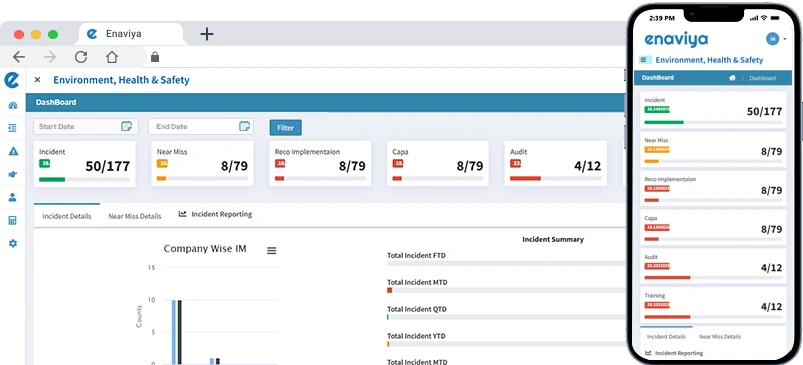Tap the phone Incident Details tab
Viewport: 803px width, 365px height.
point(666,337)
